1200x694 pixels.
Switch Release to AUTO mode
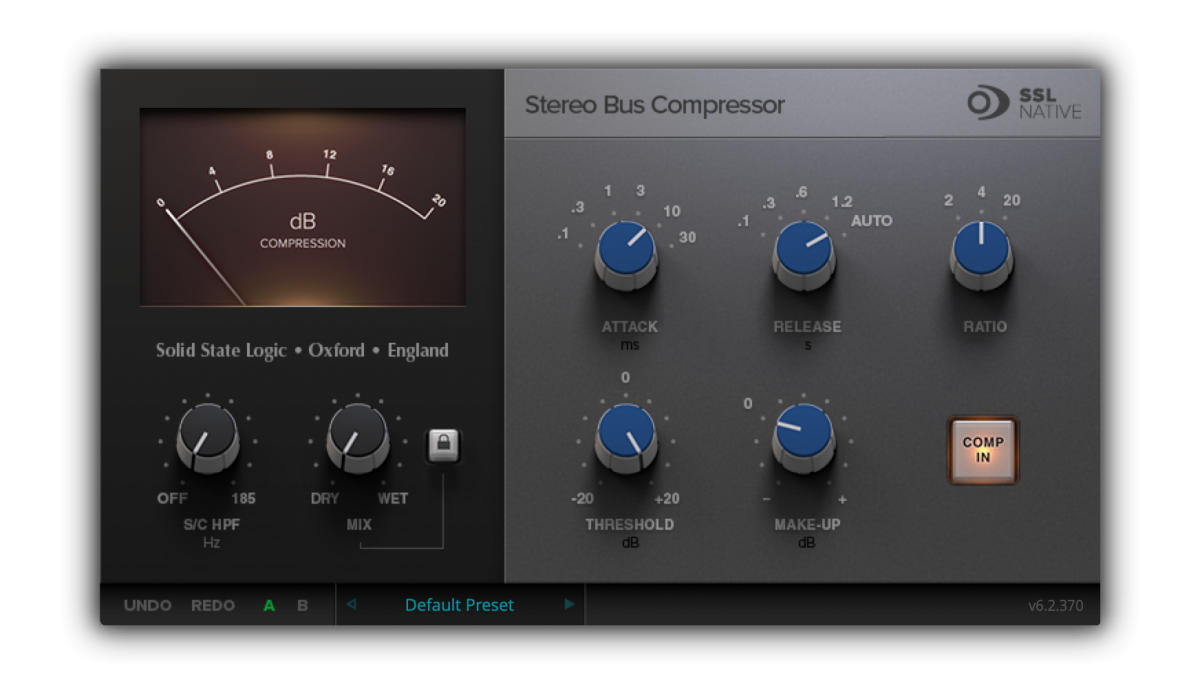pyautogui.click(x=872, y=221)
